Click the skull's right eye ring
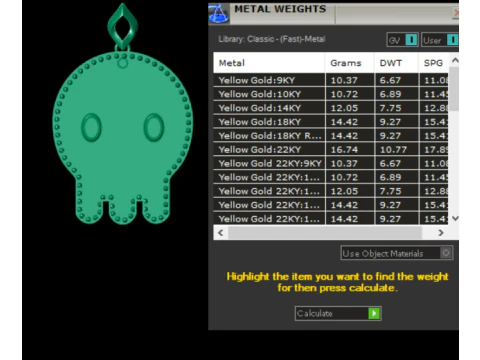Image resolution: width=480 pixels, height=360 pixels. coord(154,127)
